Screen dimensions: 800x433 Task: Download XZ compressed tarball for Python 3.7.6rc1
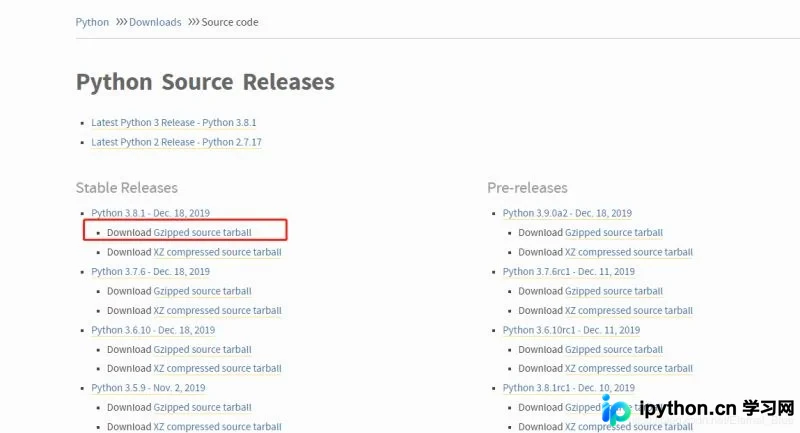click(x=629, y=311)
